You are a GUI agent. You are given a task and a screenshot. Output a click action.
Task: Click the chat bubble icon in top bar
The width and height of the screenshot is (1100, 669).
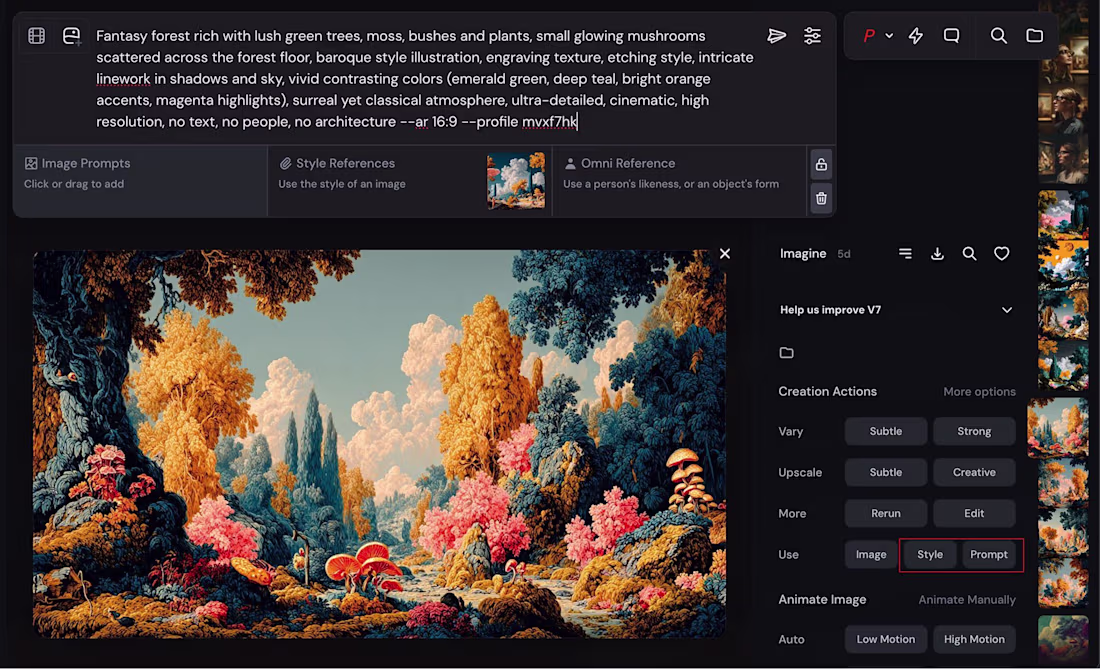coord(951,36)
